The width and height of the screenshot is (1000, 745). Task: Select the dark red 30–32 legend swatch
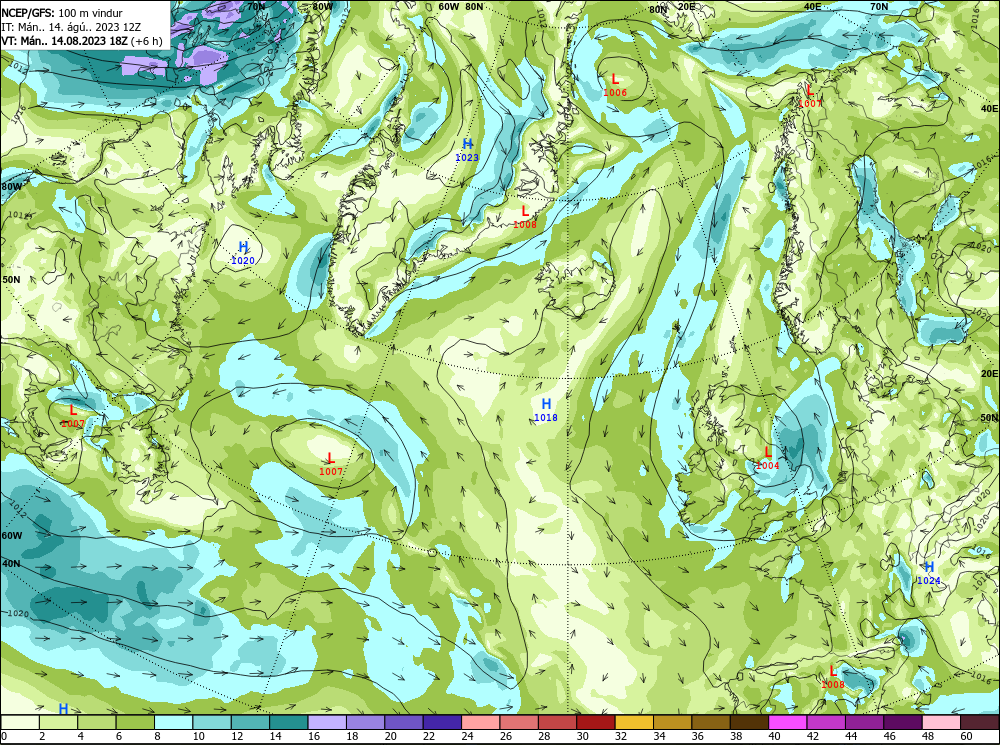tap(596, 722)
